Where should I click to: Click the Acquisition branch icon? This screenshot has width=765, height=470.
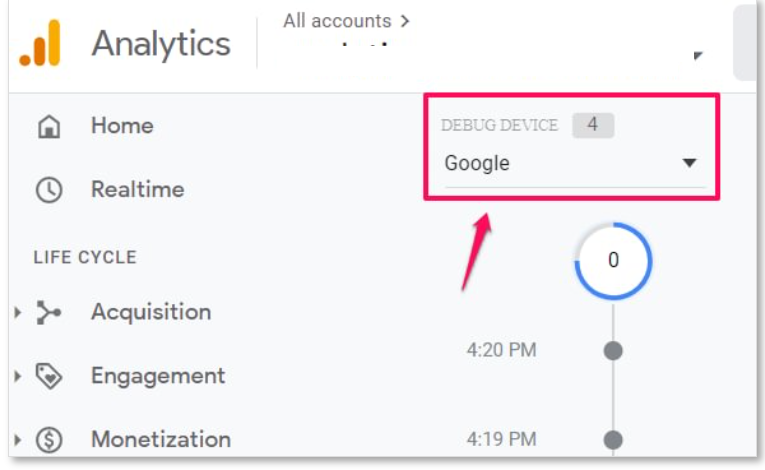click(49, 312)
